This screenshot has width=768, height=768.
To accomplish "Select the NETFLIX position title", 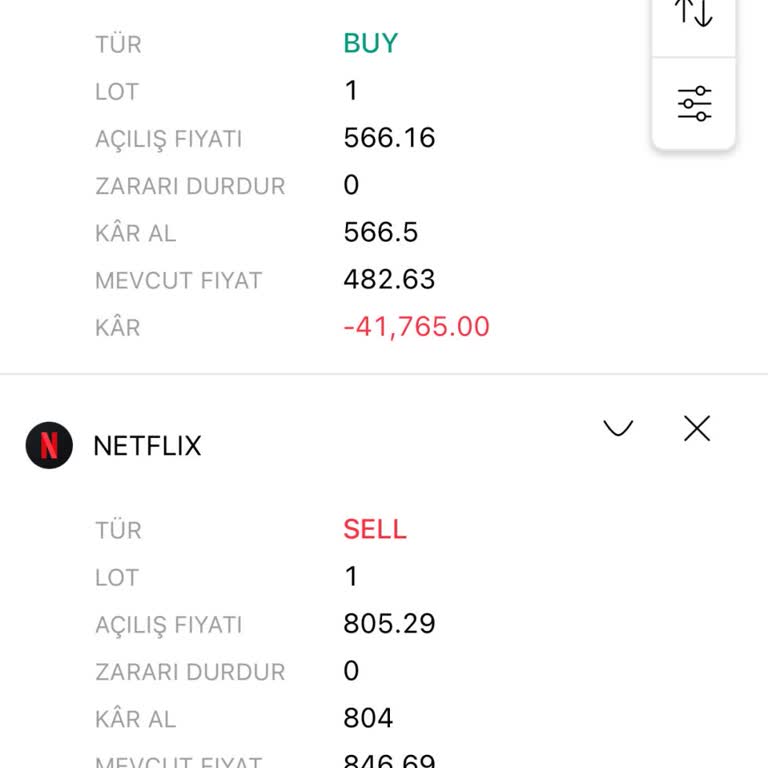I will click(147, 446).
